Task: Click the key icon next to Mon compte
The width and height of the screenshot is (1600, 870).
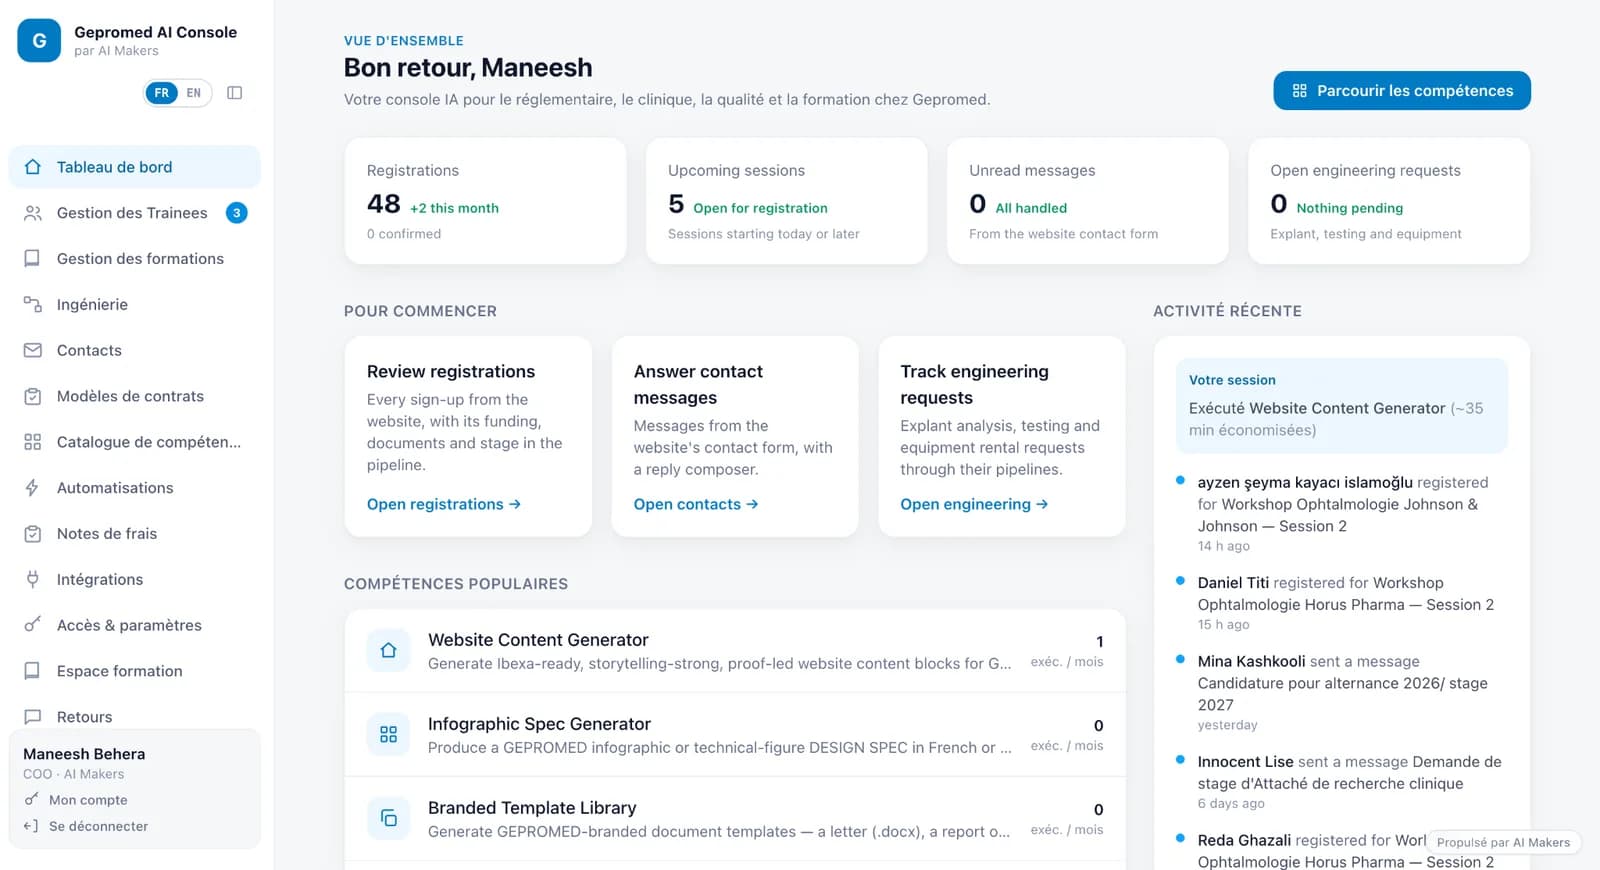Action: click(x=31, y=800)
